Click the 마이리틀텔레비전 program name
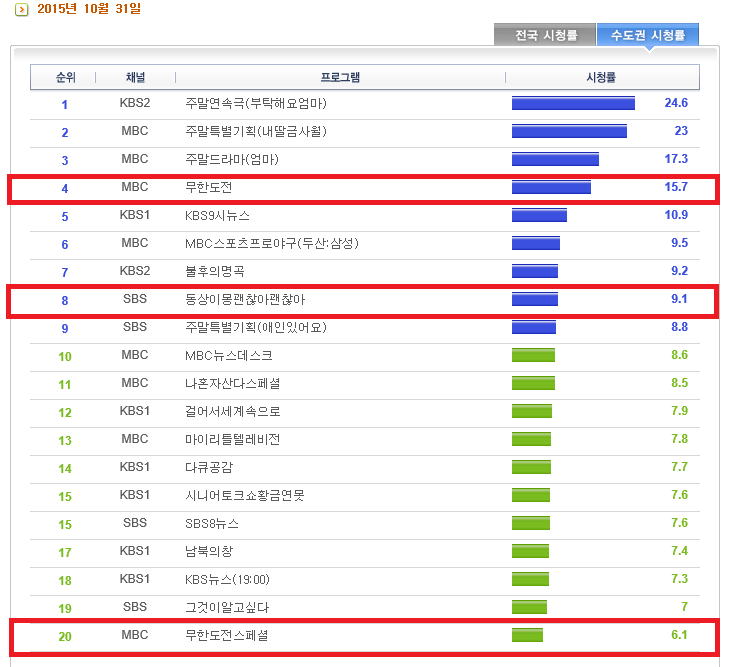The width and height of the screenshot is (734, 667). [x=233, y=439]
